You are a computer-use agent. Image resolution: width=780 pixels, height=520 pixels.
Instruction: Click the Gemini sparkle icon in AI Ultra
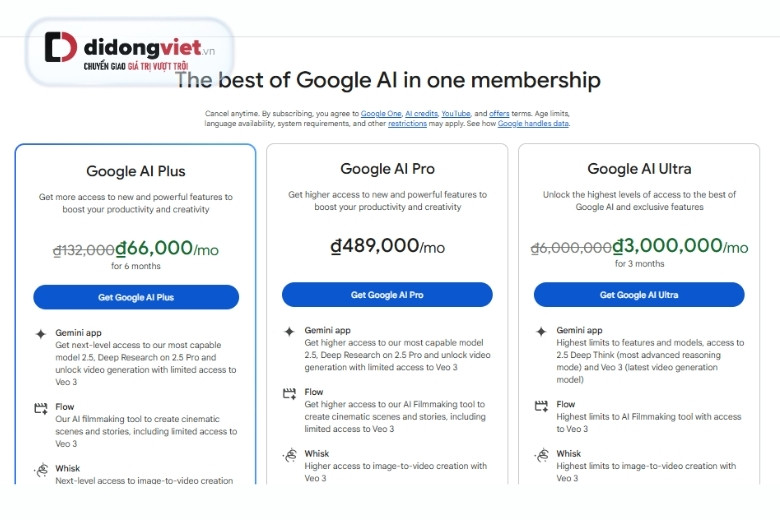coord(541,331)
